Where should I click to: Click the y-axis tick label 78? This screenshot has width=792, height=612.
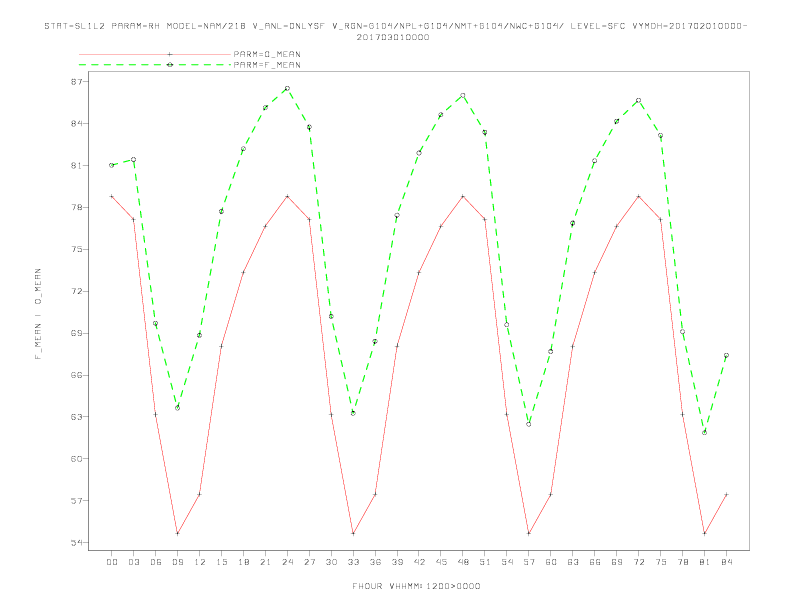tap(77, 207)
